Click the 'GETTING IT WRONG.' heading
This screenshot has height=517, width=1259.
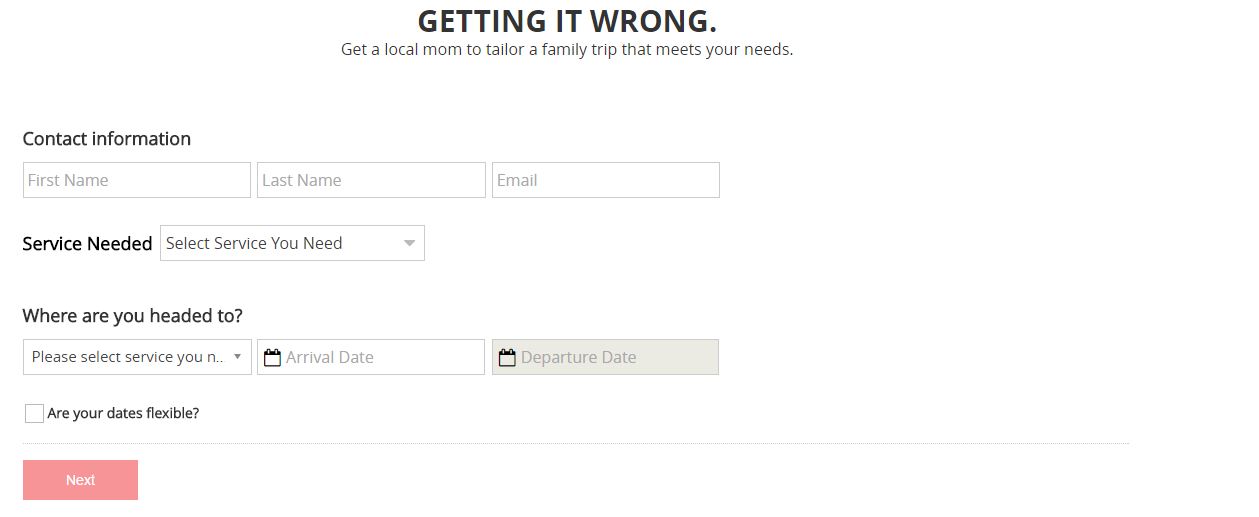[x=567, y=21]
